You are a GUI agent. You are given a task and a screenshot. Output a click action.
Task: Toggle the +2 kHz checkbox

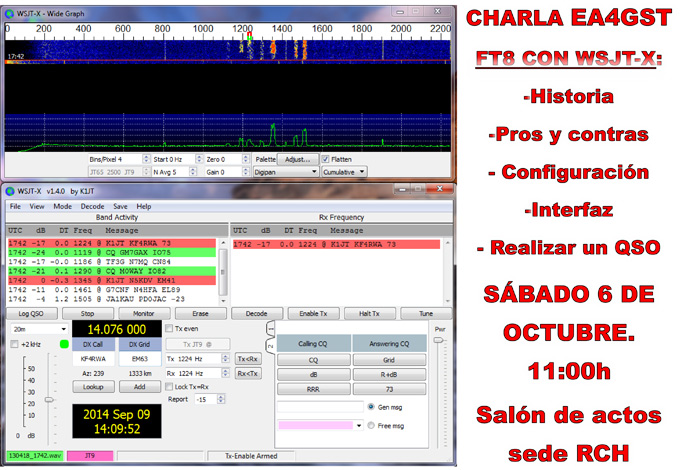click(x=14, y=344)
